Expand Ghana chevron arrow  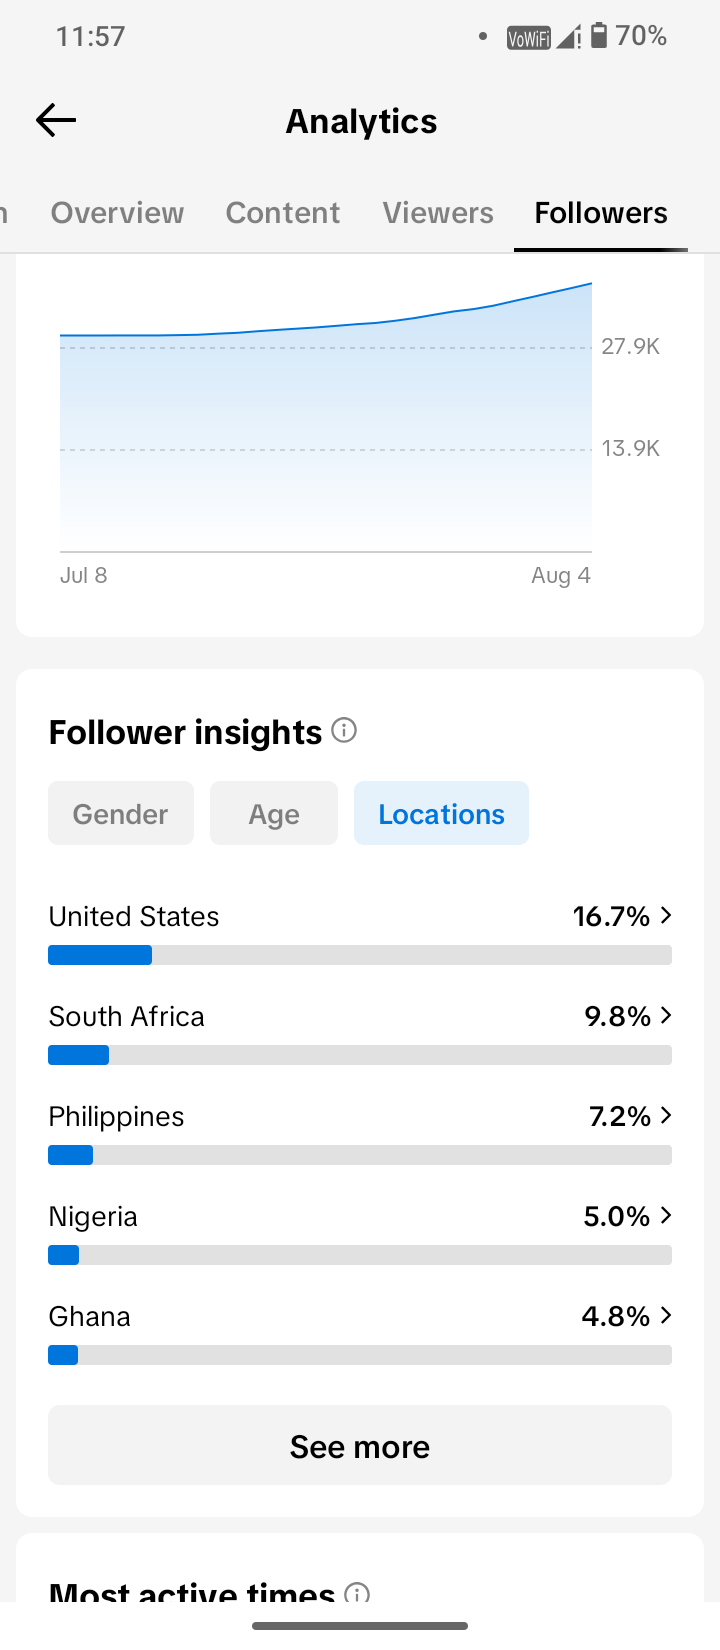tap(666, 1315)
